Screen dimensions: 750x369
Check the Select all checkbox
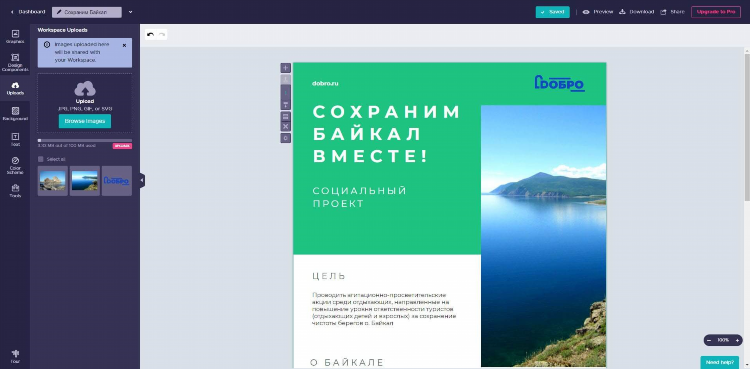pyautogui.click(x=41, y=159)
